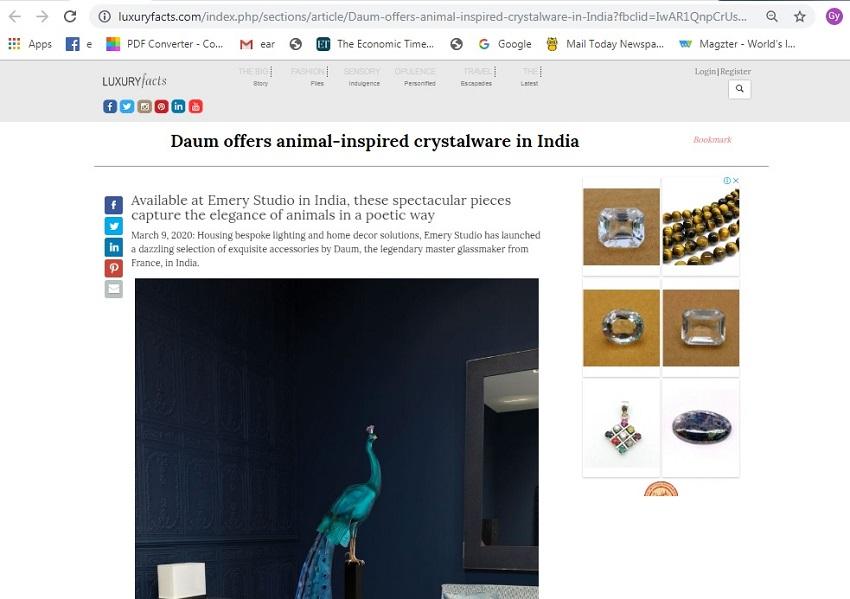Open the Chrome zoom magnifier icon

772,17
